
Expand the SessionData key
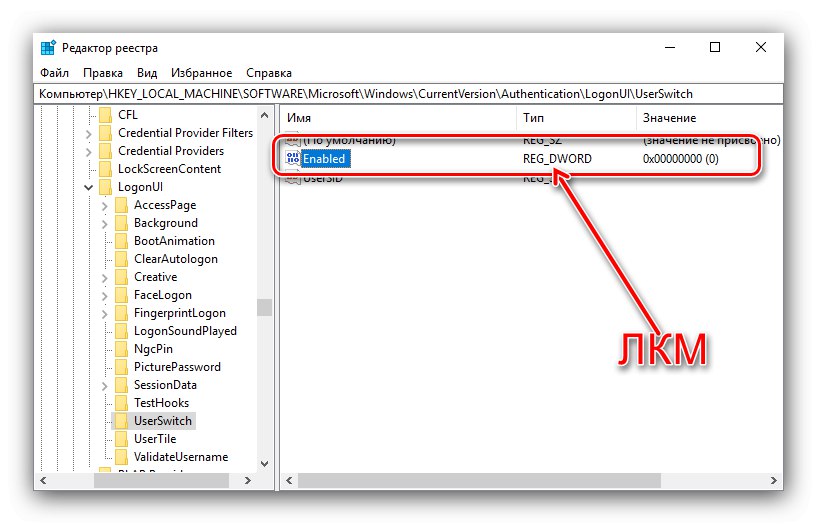[x=105, y=386]
